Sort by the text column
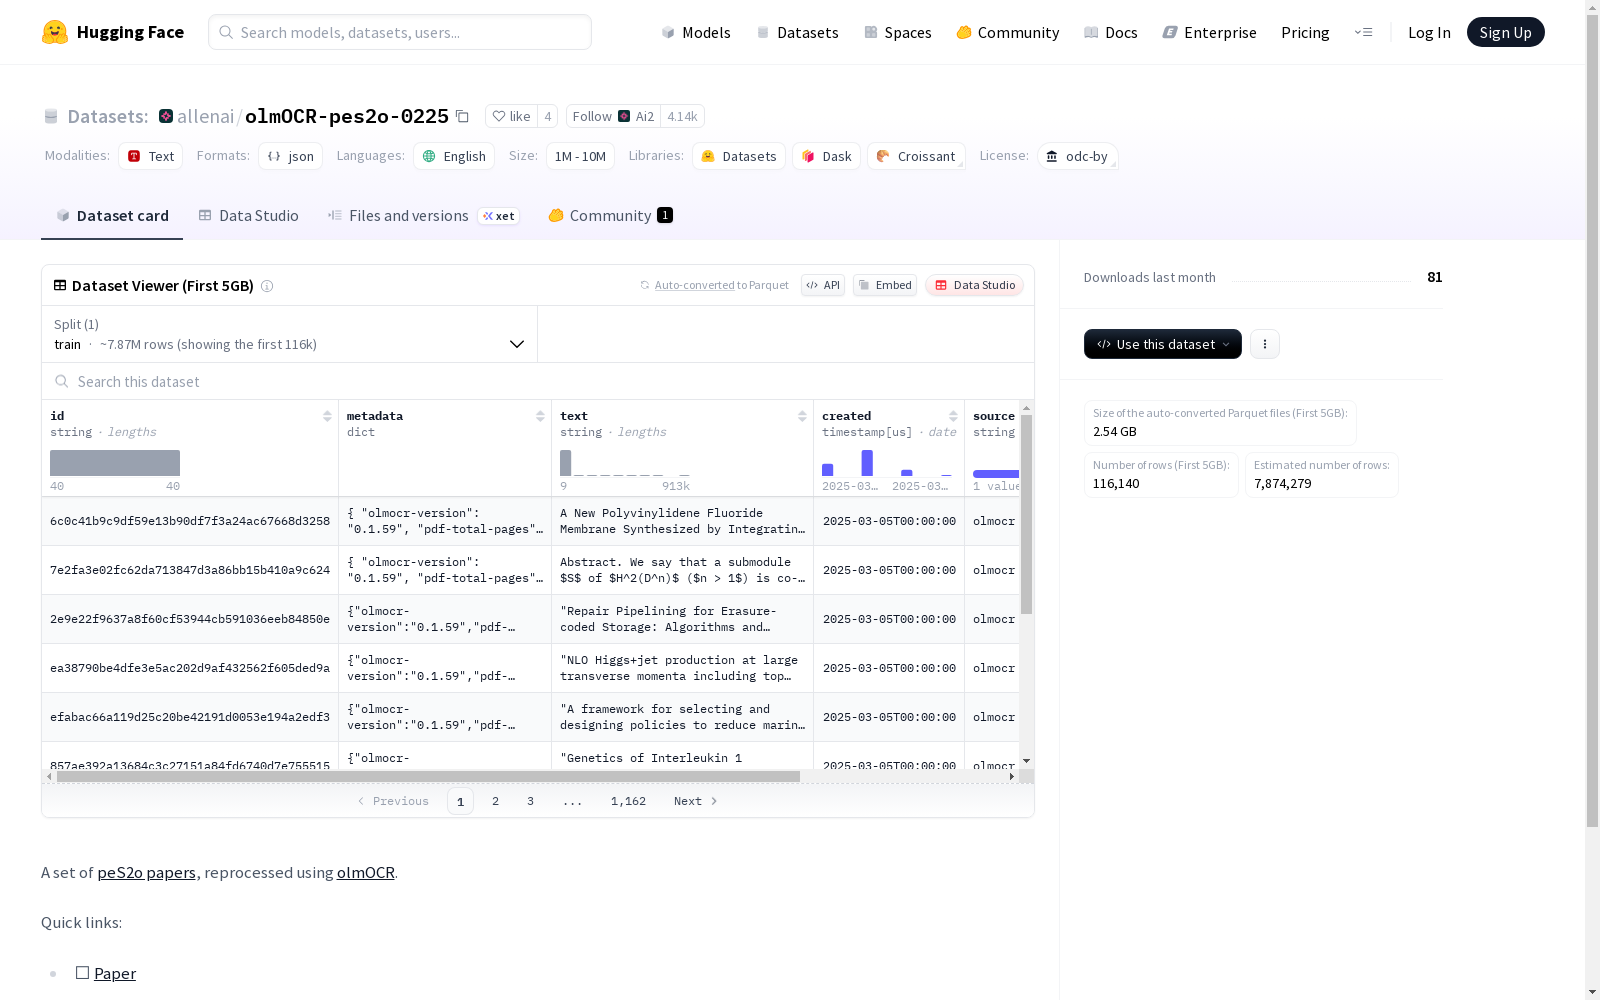 pyautogui.click(x=802, y=416)
